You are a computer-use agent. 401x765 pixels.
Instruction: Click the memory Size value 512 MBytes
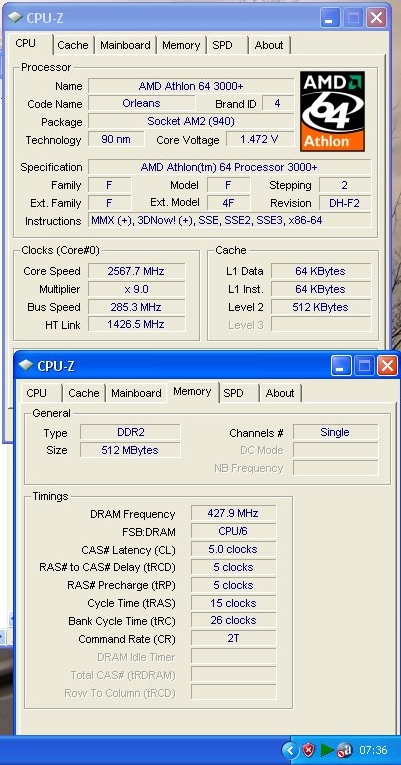coord(130,450)
